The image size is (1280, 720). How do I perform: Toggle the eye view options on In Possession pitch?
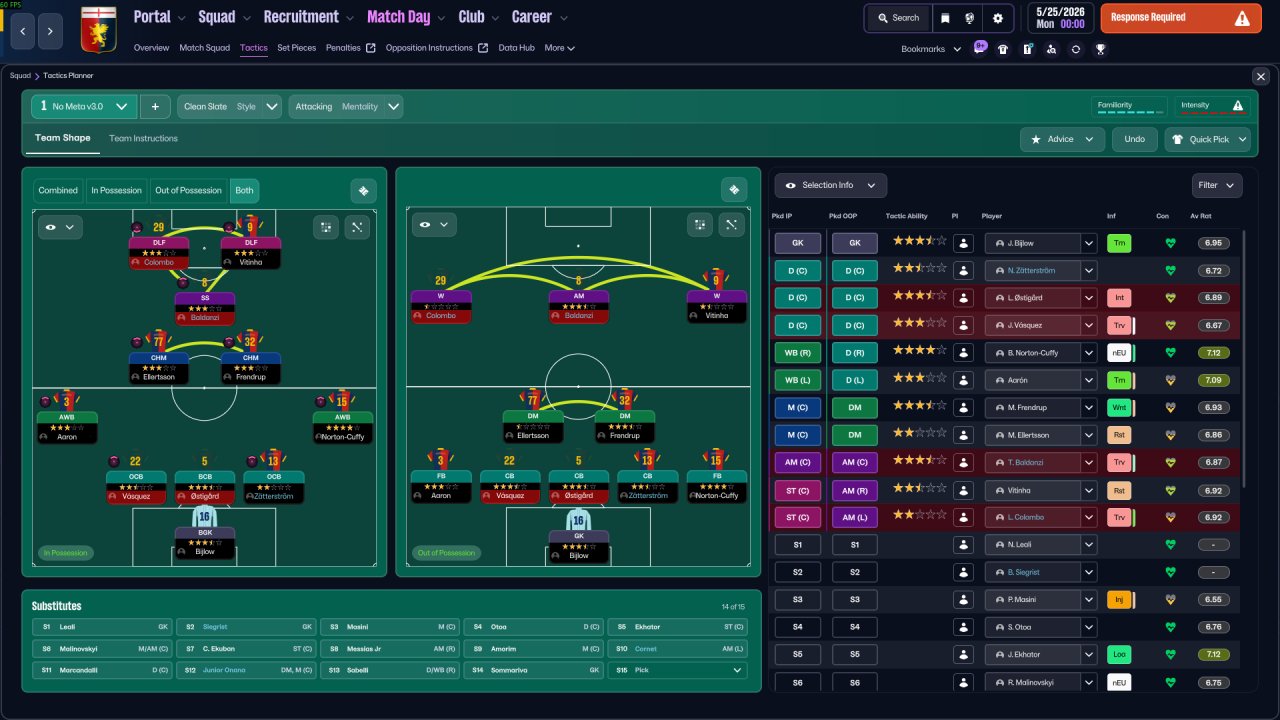tap(58, 227)
